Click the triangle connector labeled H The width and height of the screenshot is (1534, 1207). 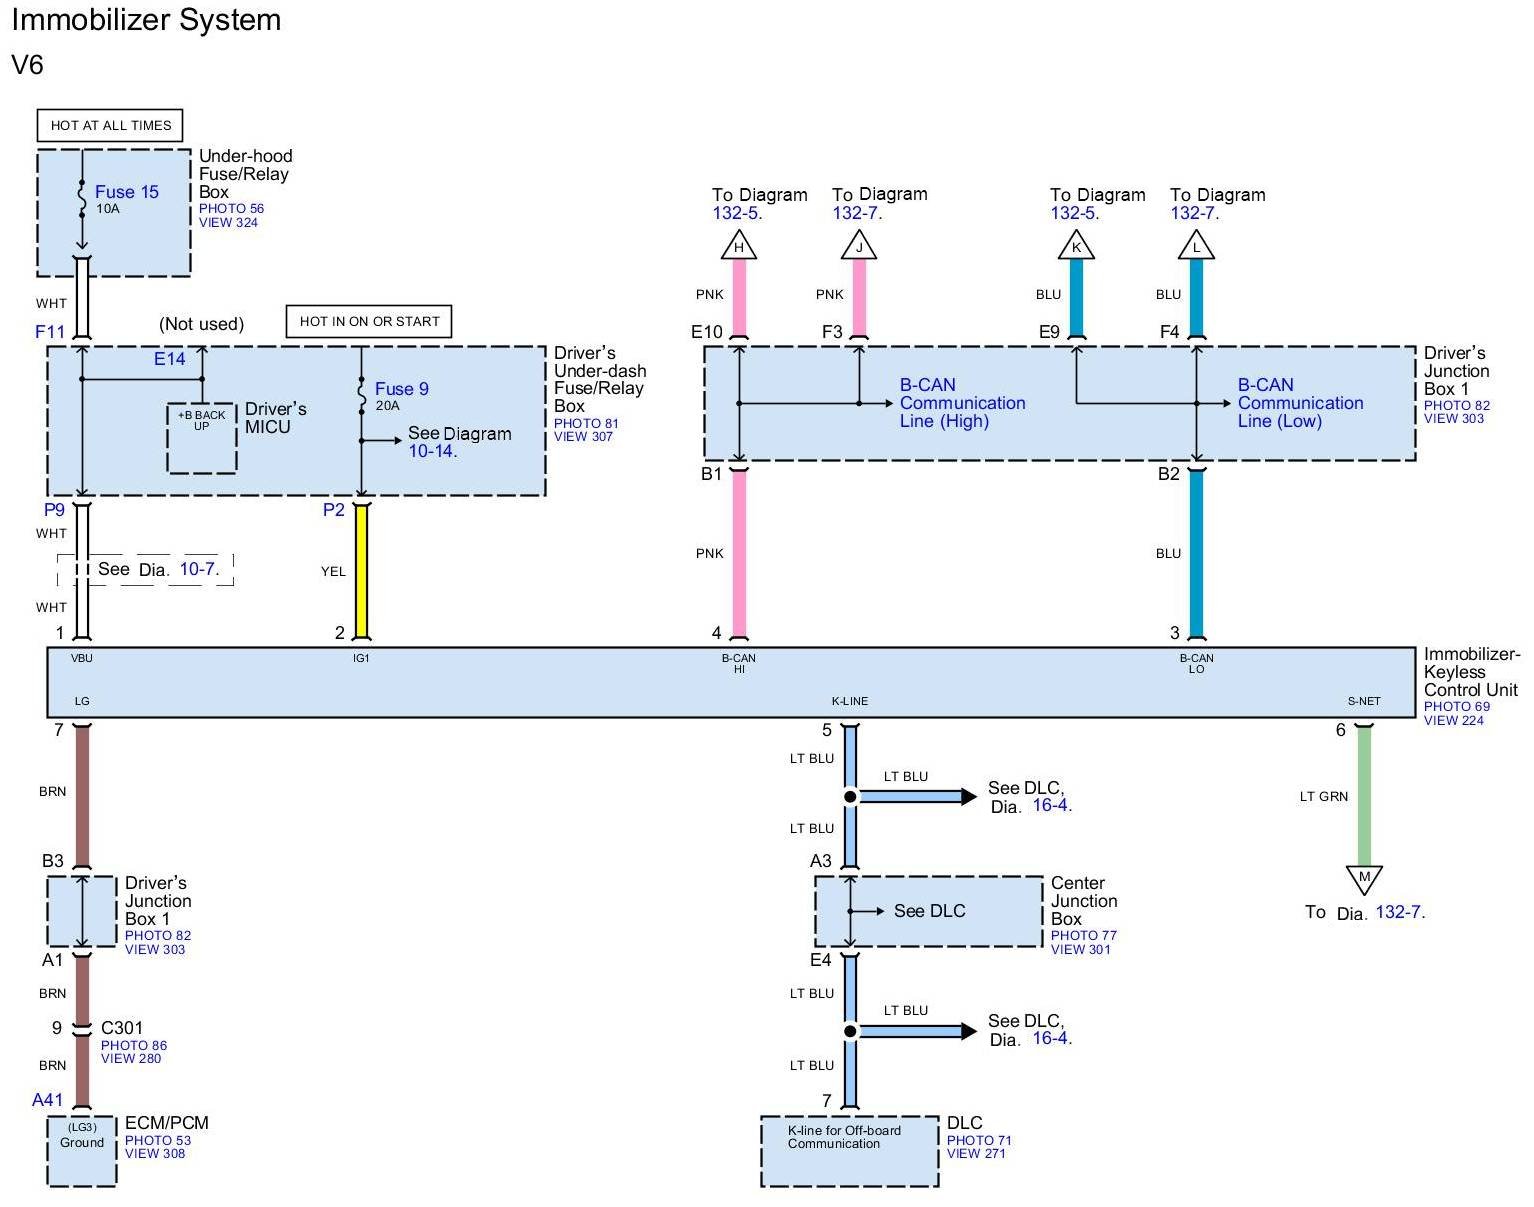(739, 246)
